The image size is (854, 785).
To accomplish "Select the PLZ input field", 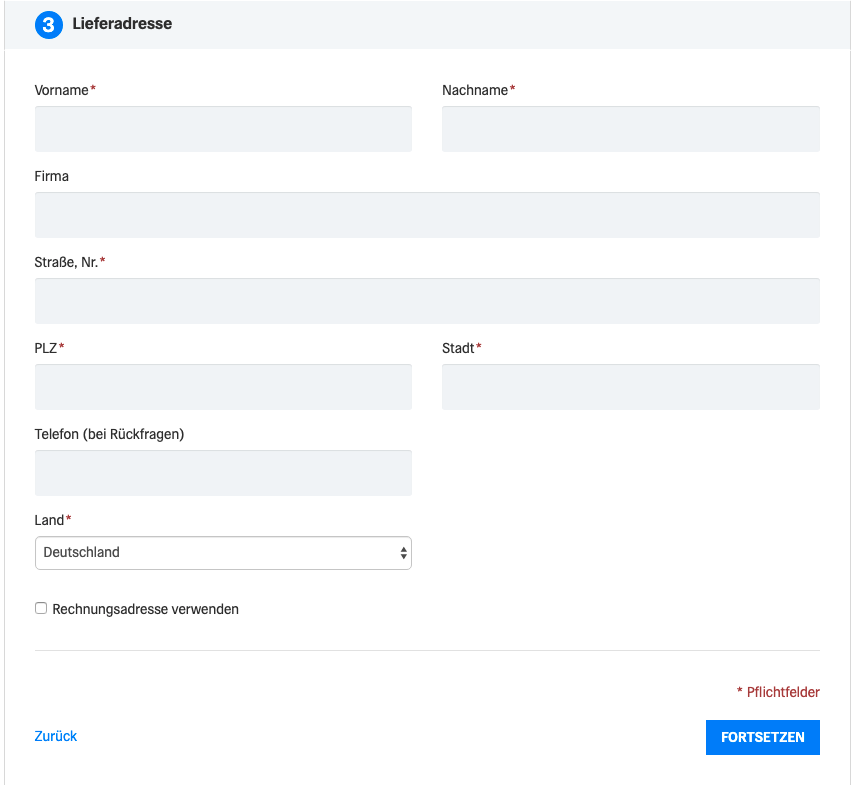I will [x=223, y=387].
